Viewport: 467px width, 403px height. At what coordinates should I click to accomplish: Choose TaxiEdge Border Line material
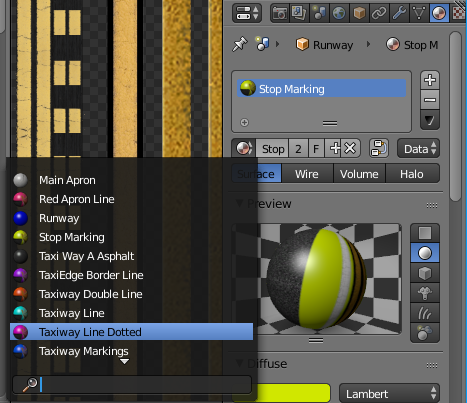pyautogui.click(x=131, y=275)
